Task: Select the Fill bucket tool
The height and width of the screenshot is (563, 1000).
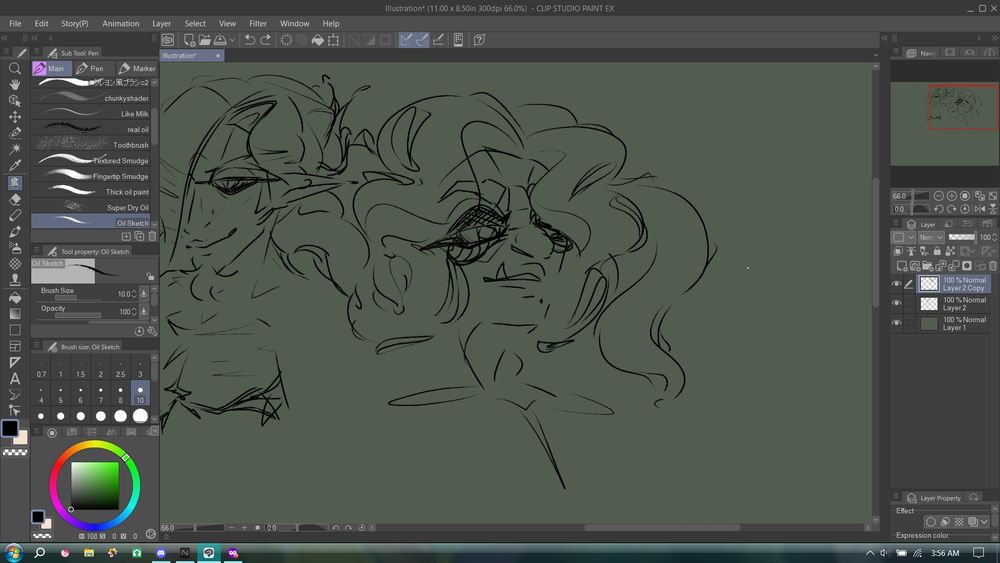Action: point(15,297)
